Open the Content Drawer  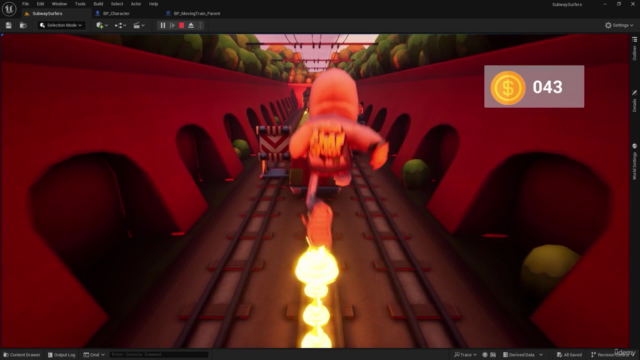pos(22,355)
